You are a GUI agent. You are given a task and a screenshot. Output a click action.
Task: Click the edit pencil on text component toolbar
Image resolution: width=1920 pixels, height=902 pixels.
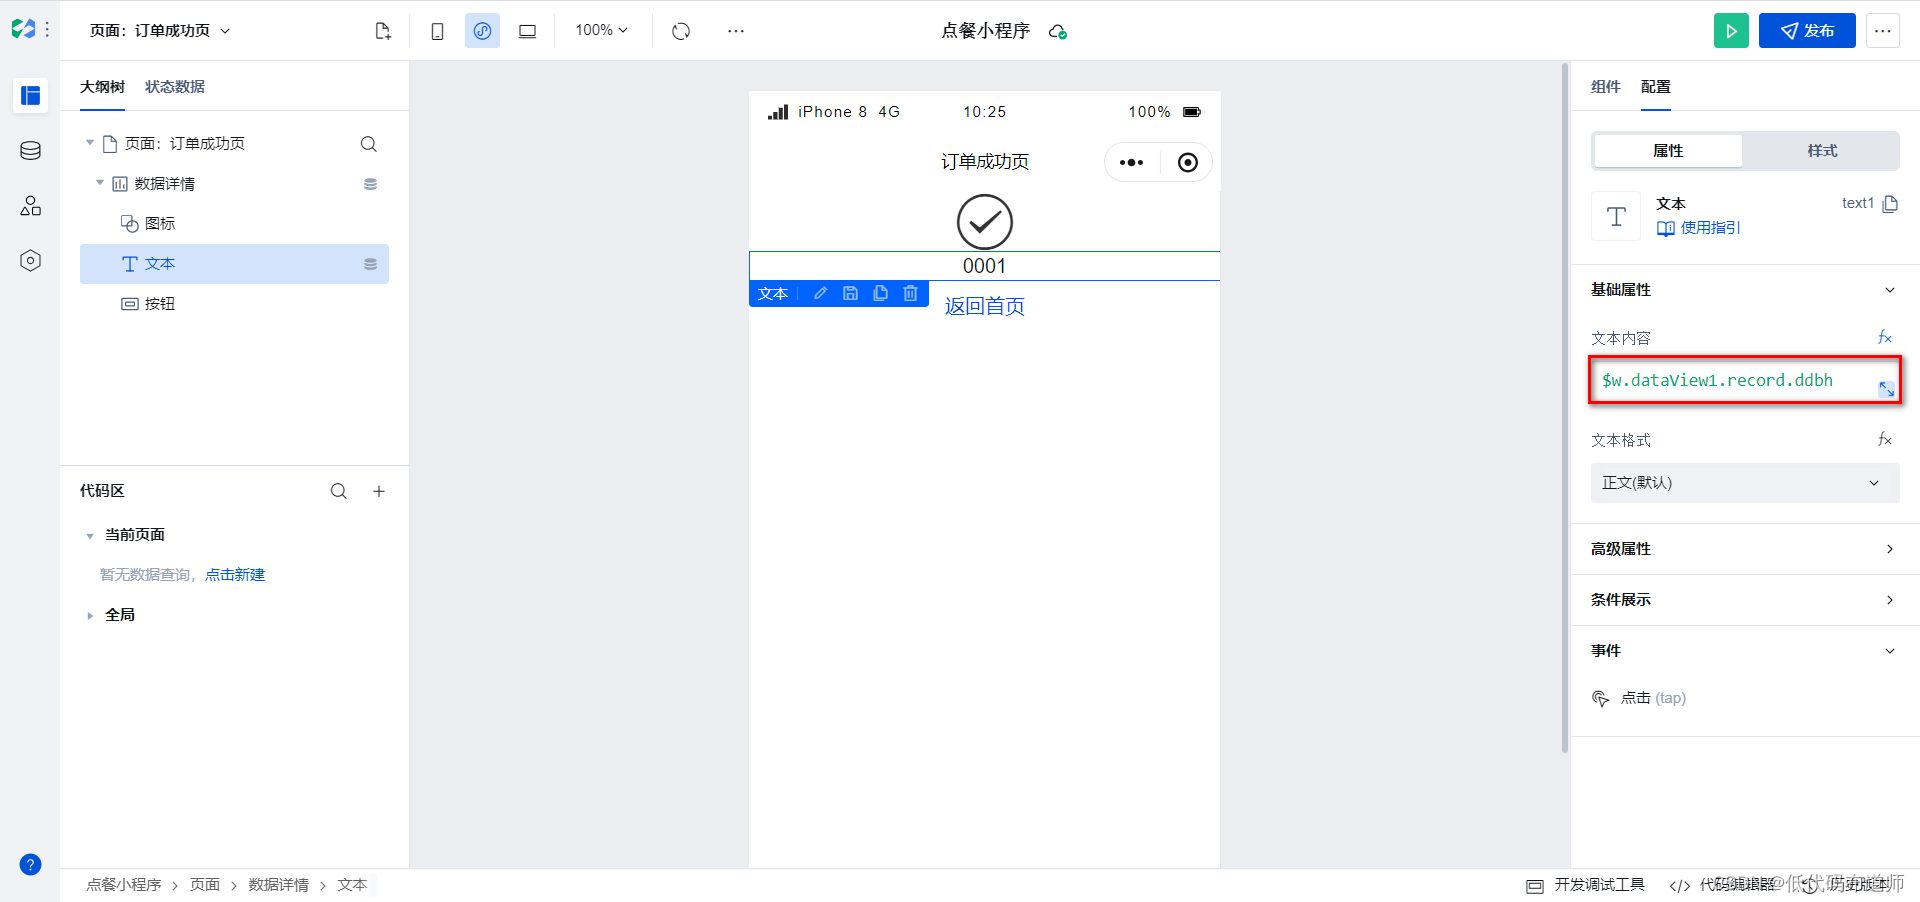tap(820, 293)
